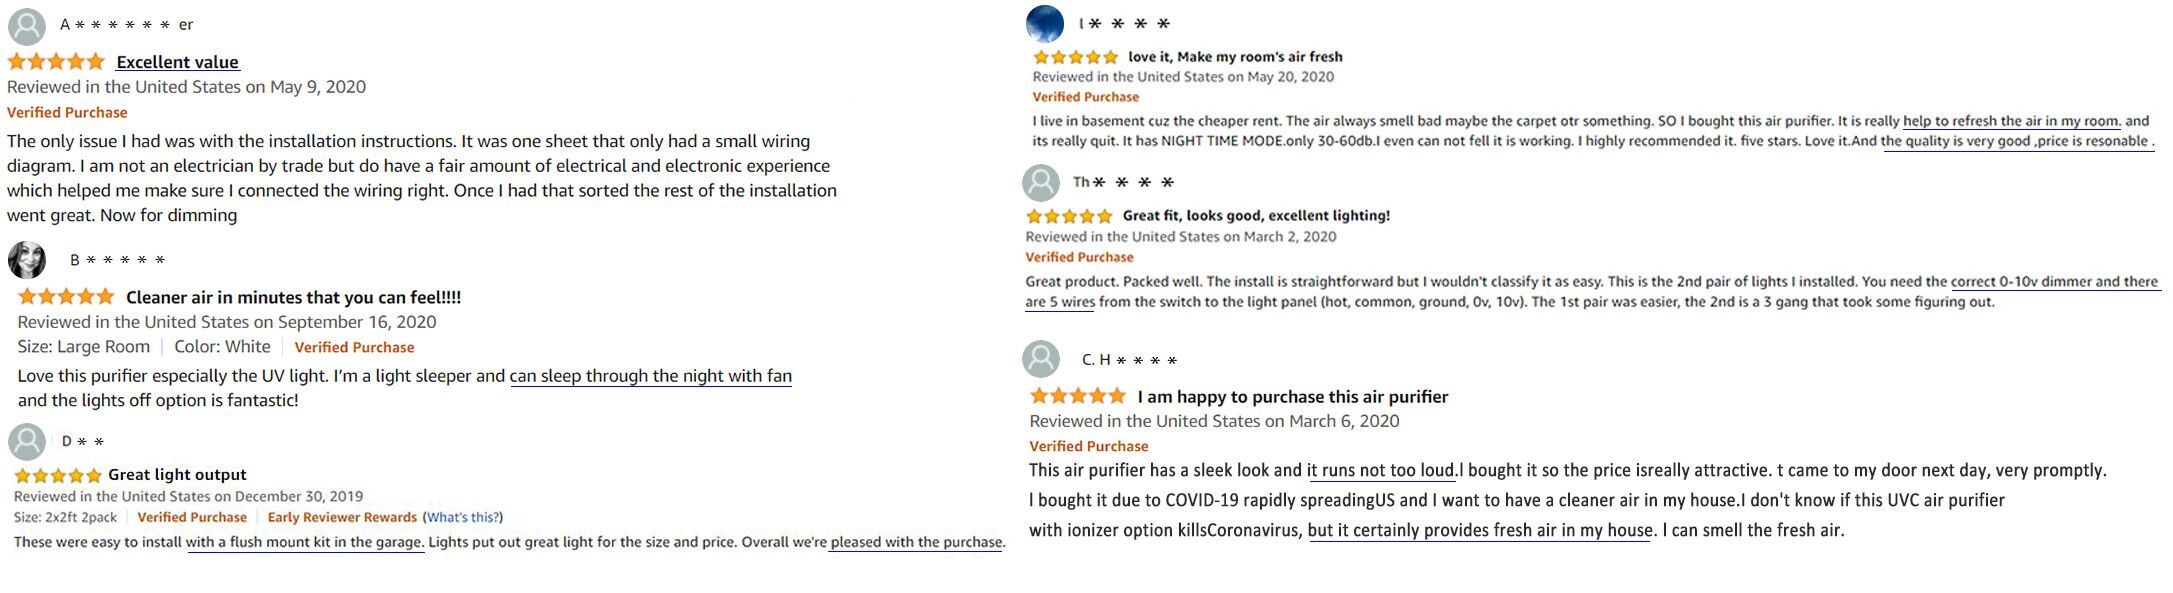Open the profile photo of reviewer B*****
The width and height of the screenshot is (2173, 593).
[x=27, y=260]
